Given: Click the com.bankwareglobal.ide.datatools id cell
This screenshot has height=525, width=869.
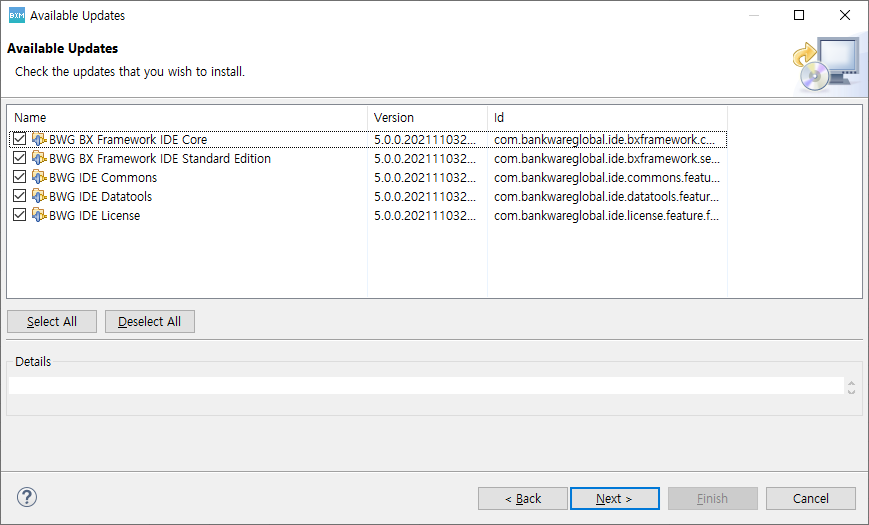Looking at the screenshot, I should pos(606,196).
